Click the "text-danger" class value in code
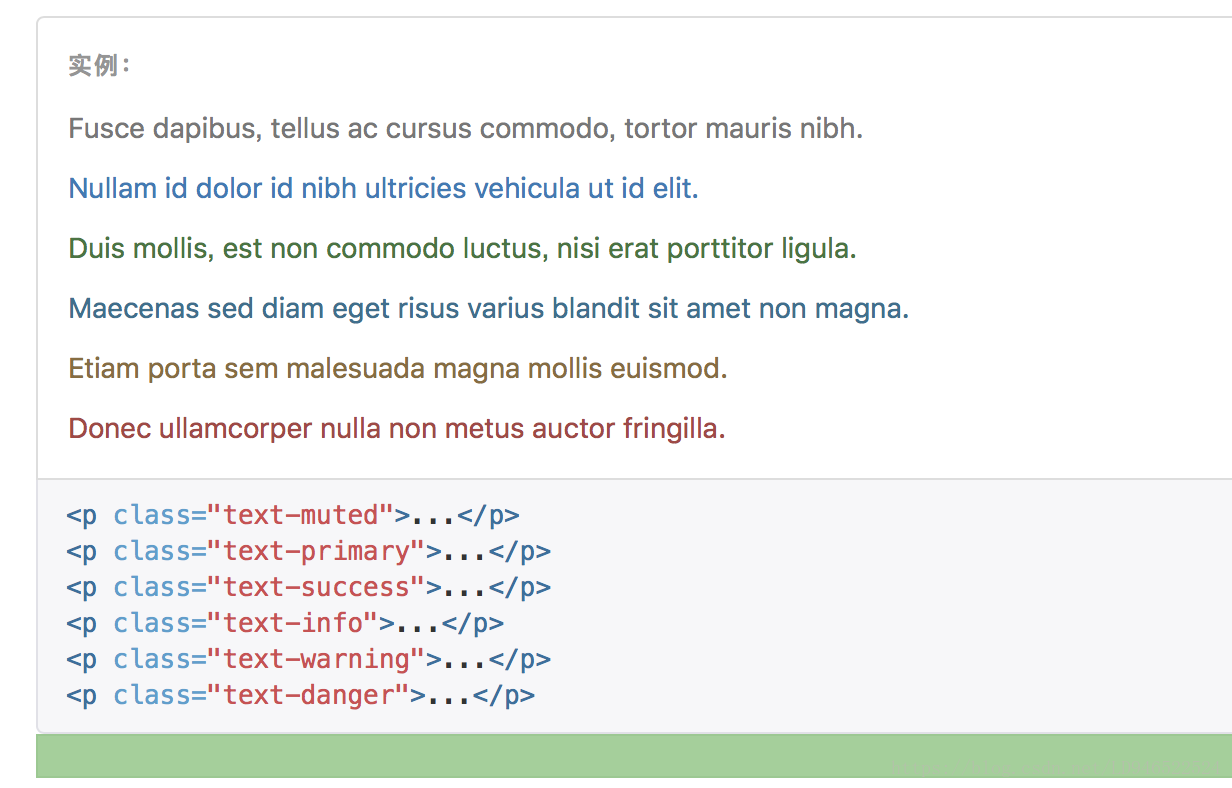1232x788 pixels. tap(309, 695)
